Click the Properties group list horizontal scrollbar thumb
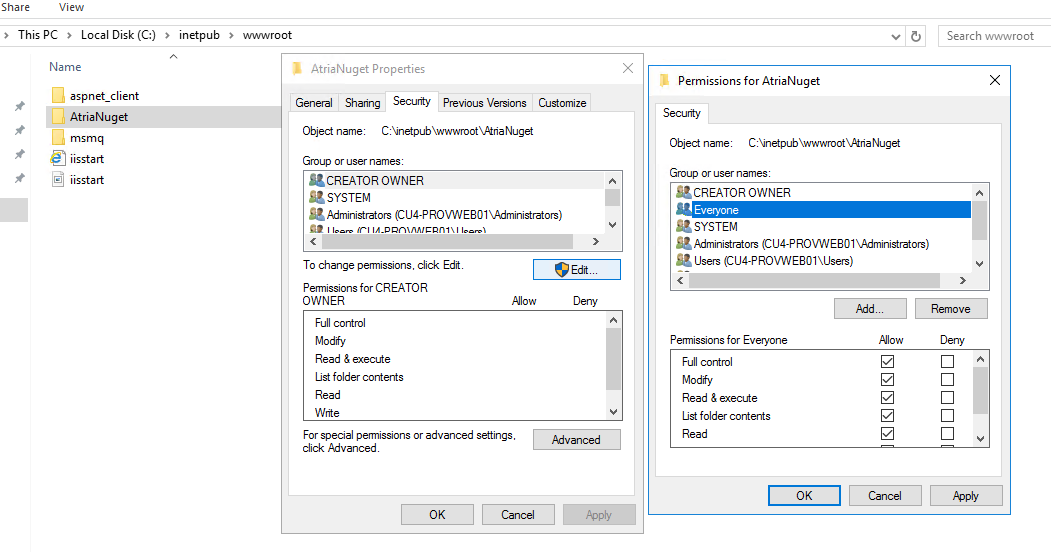Screen dimensions: 1051x552 [447, 241]
